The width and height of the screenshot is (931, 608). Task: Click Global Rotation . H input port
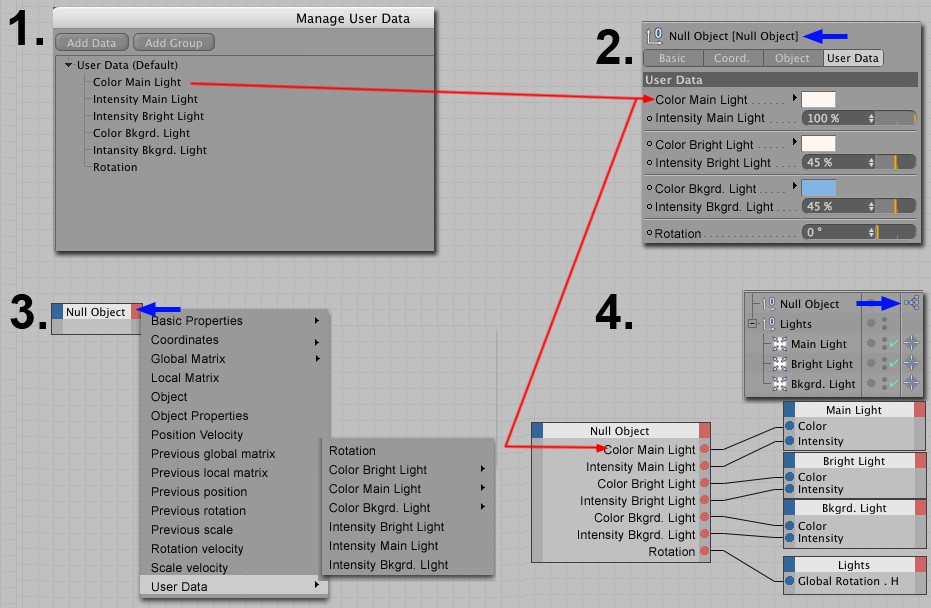pyautogui.click(x=790, y=581)
